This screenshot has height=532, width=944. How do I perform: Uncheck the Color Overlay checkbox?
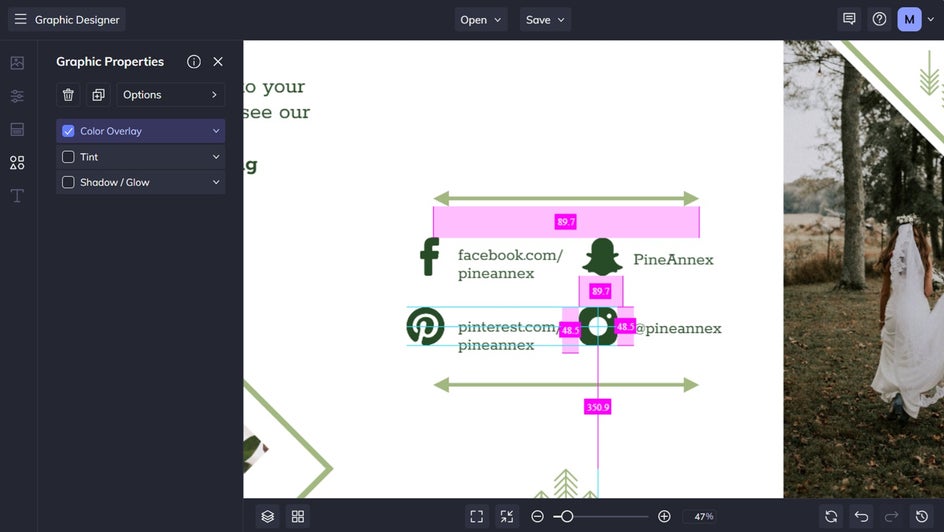68,131
